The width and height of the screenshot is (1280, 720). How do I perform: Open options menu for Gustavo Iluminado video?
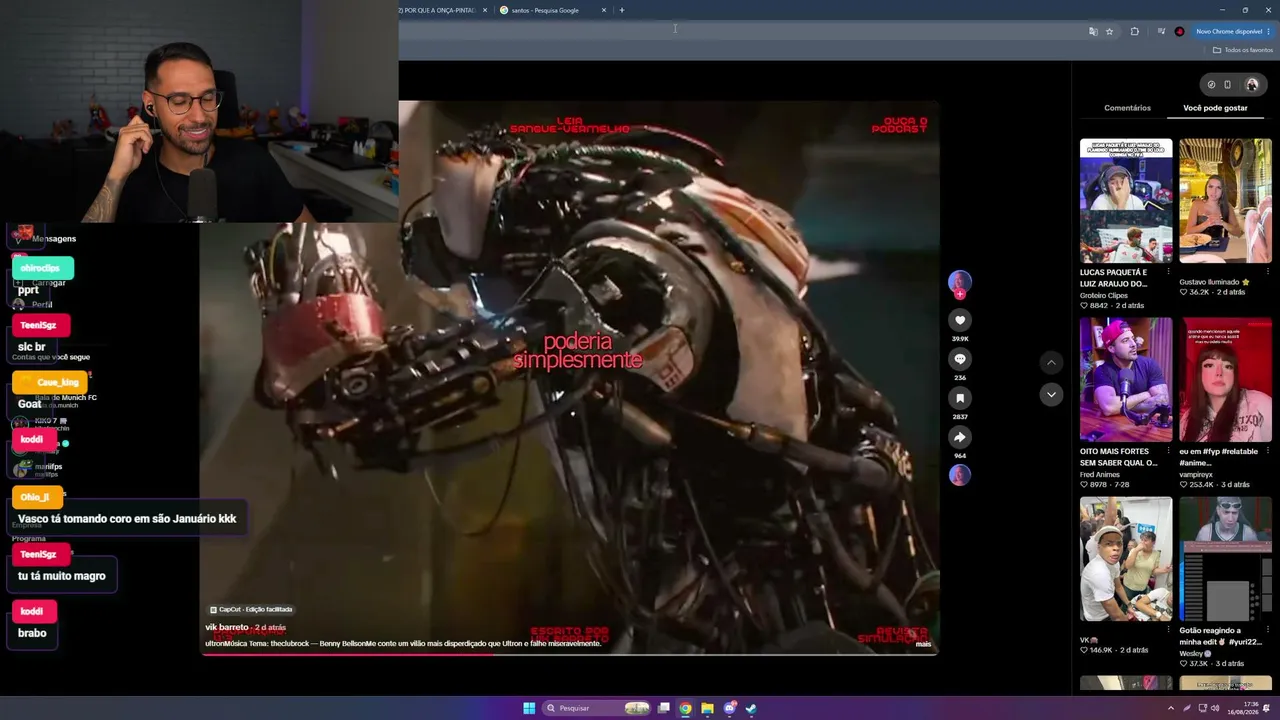(x=1268, y=271)
